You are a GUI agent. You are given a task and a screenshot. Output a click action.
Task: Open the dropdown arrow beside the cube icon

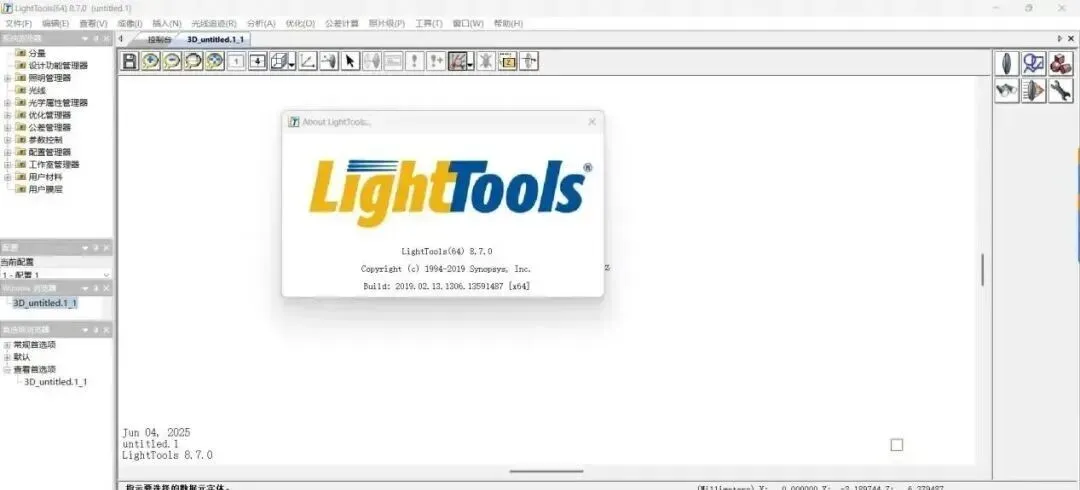[293, 64]
